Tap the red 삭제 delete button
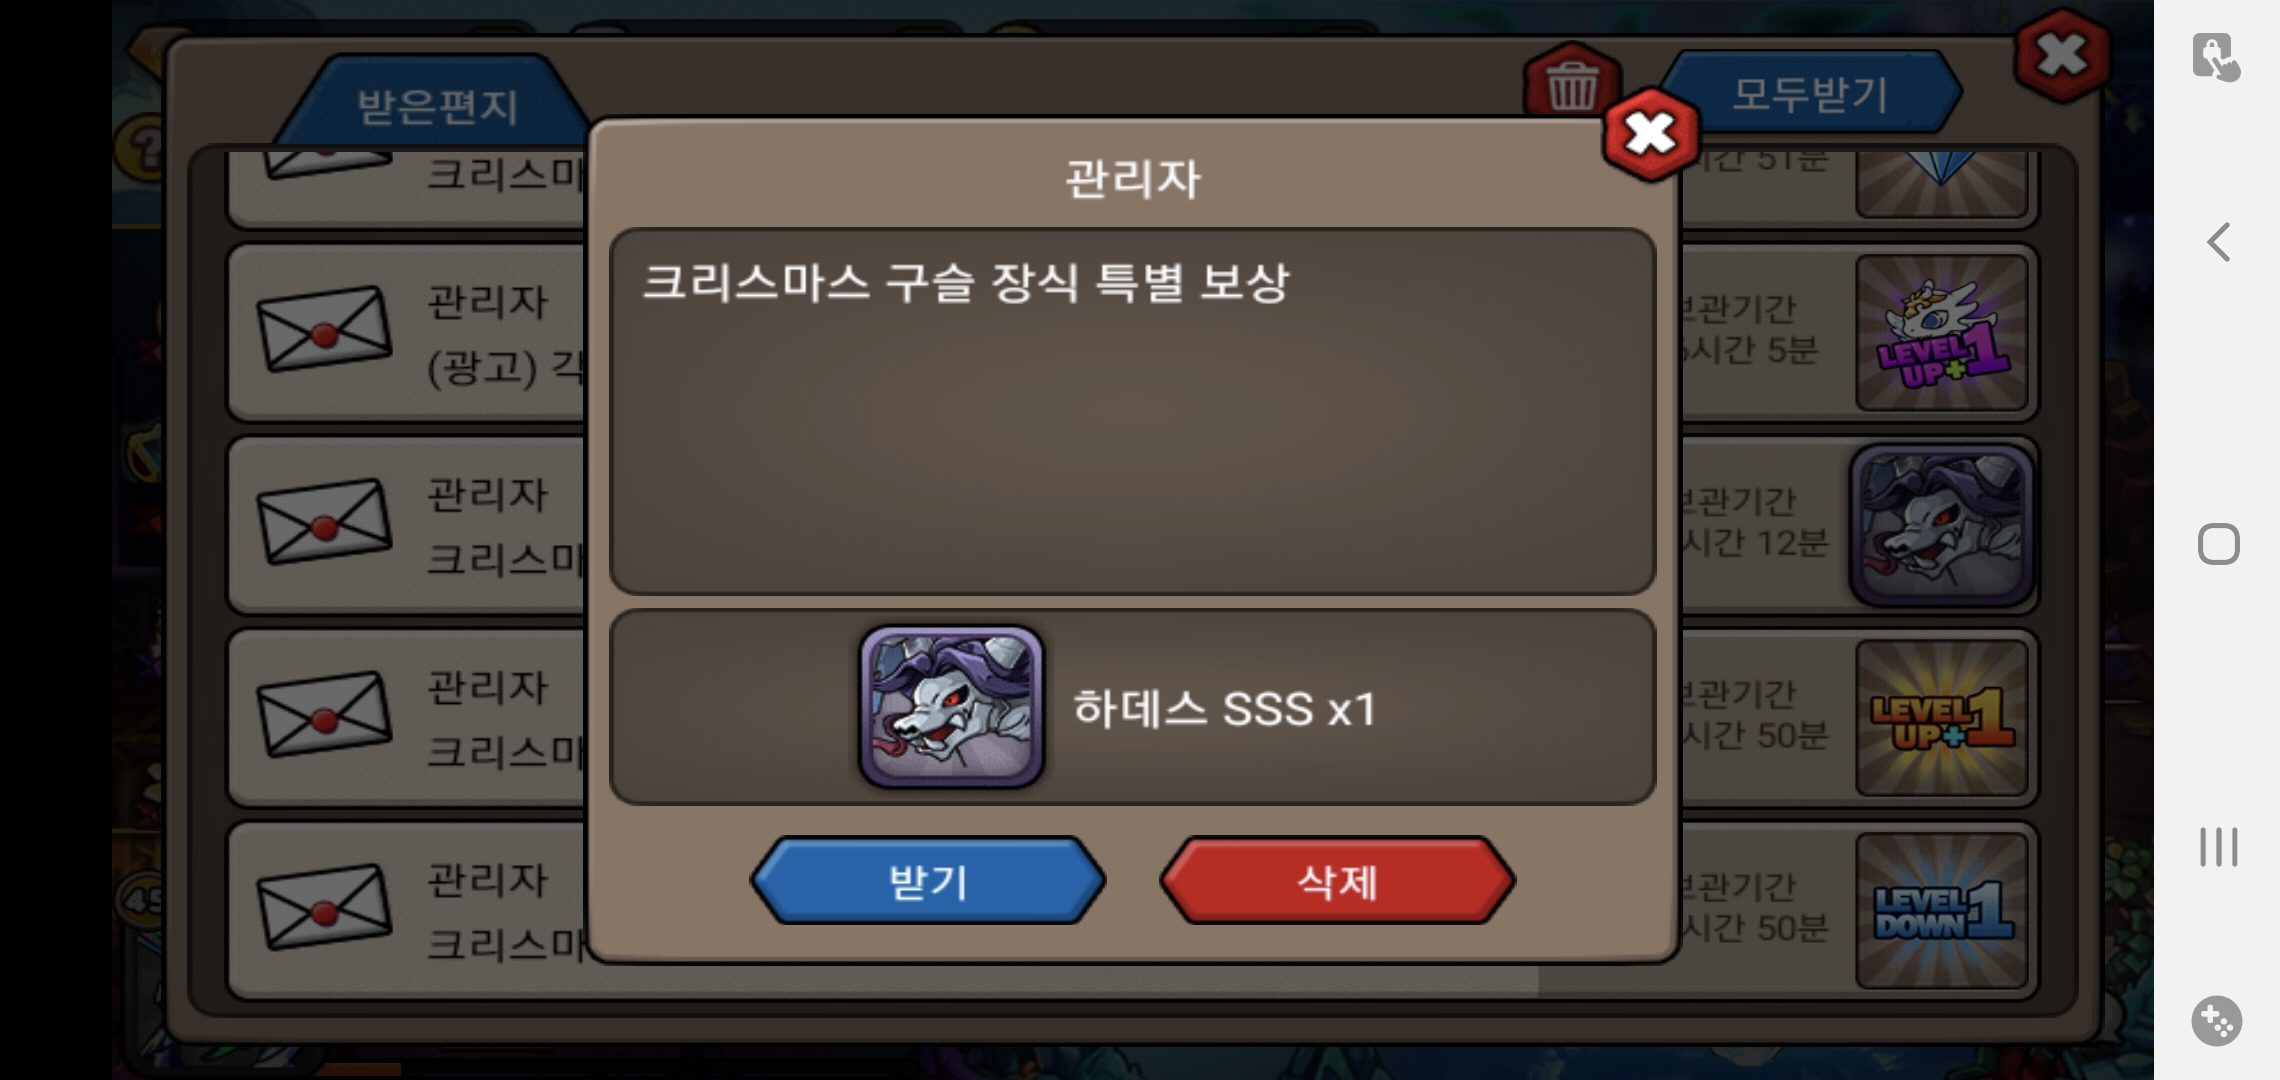 1337,881
